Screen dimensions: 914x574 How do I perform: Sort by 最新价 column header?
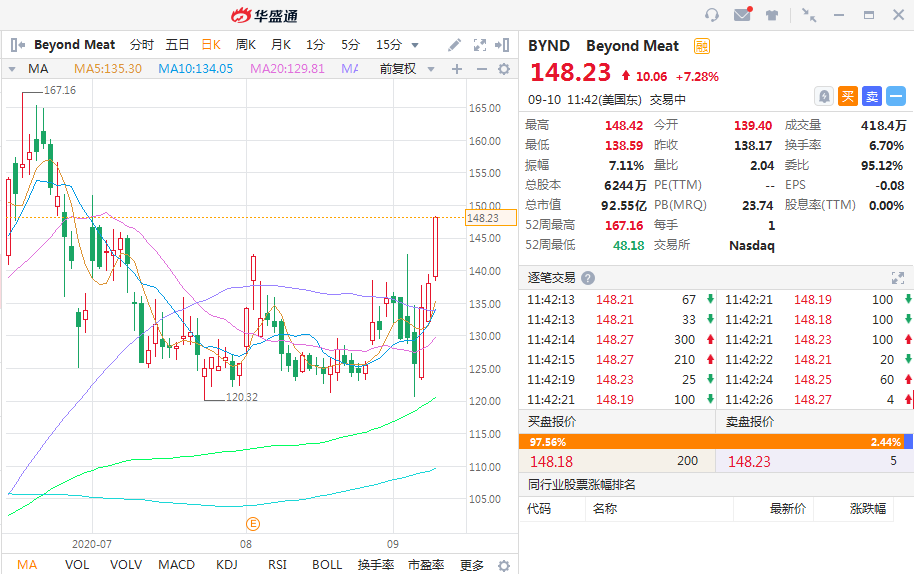coord(788,509)
